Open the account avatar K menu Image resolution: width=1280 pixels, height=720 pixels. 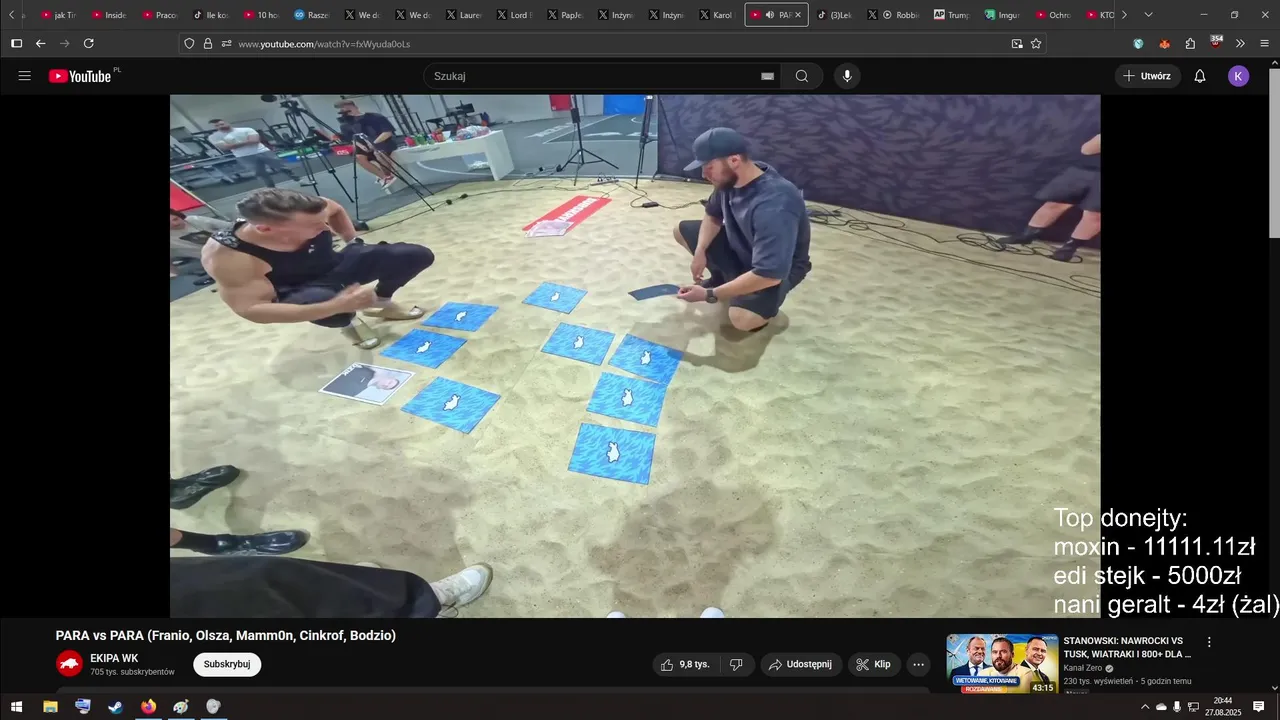tap(1239, 76)
